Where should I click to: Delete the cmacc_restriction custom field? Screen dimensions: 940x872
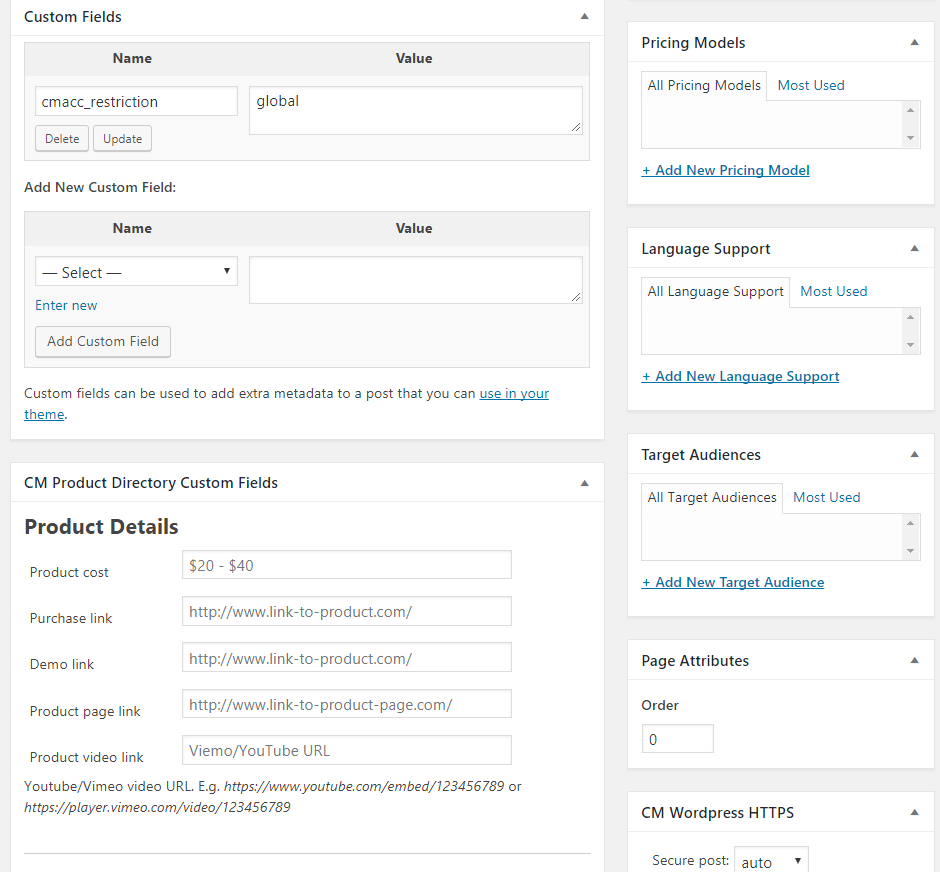click(x=62, y=139)
